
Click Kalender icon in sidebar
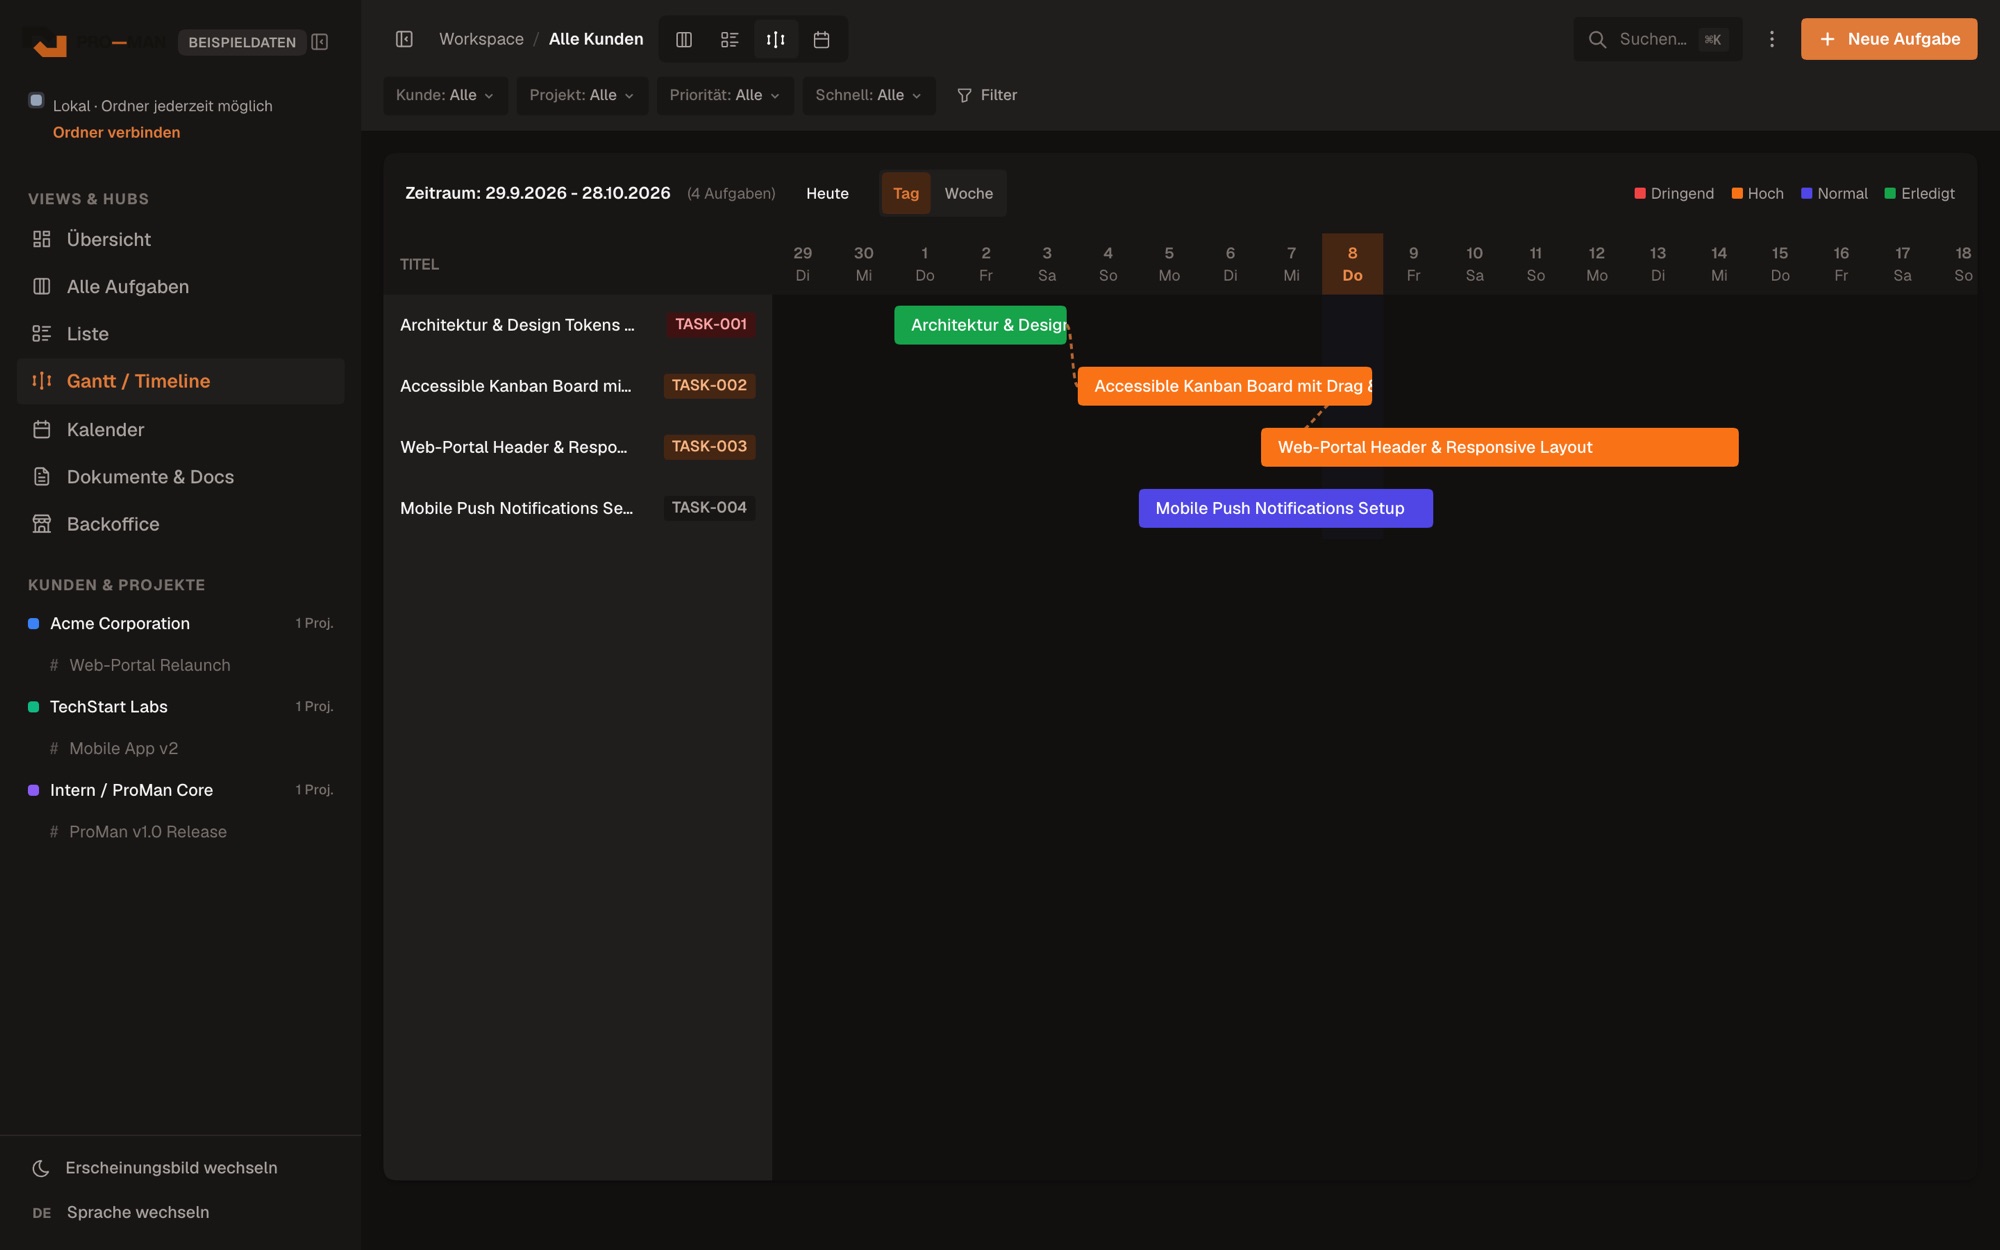tap(42, 430)
